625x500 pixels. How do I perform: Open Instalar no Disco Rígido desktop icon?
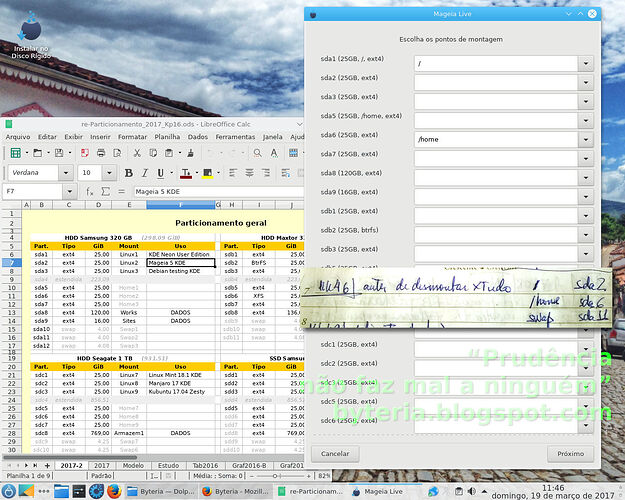click(x=31, y=35)
